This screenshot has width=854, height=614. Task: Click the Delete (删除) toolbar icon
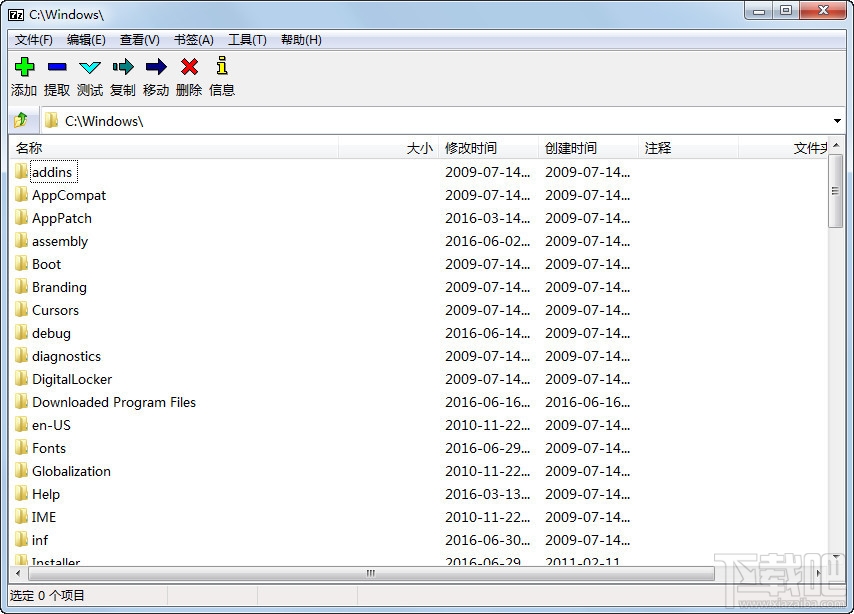(x=188, y=66)
